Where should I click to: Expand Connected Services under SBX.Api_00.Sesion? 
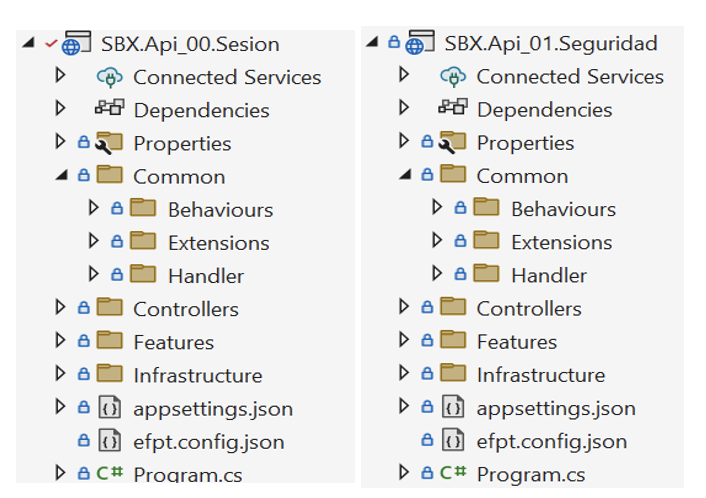(x=60, y=75)
